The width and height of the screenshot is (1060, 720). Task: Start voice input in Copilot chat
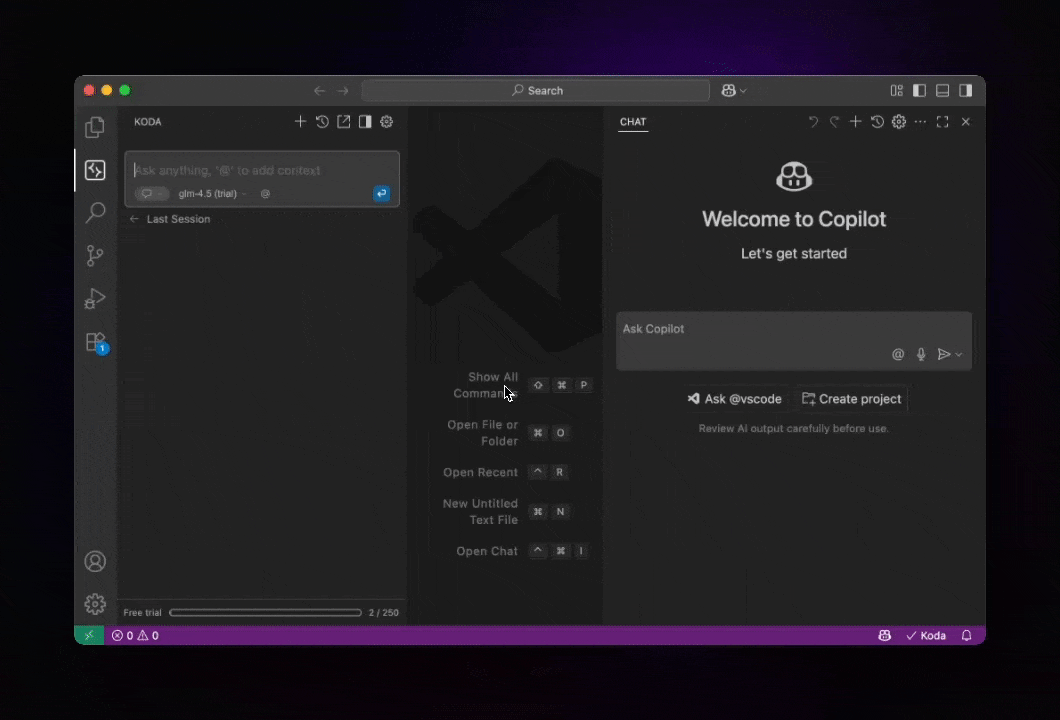(921, 354)
